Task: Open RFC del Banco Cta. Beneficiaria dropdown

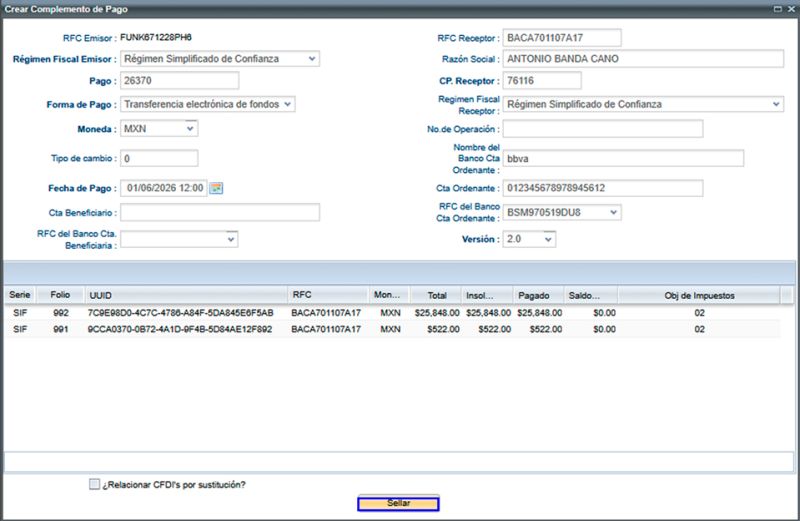Action: (231, 239)
